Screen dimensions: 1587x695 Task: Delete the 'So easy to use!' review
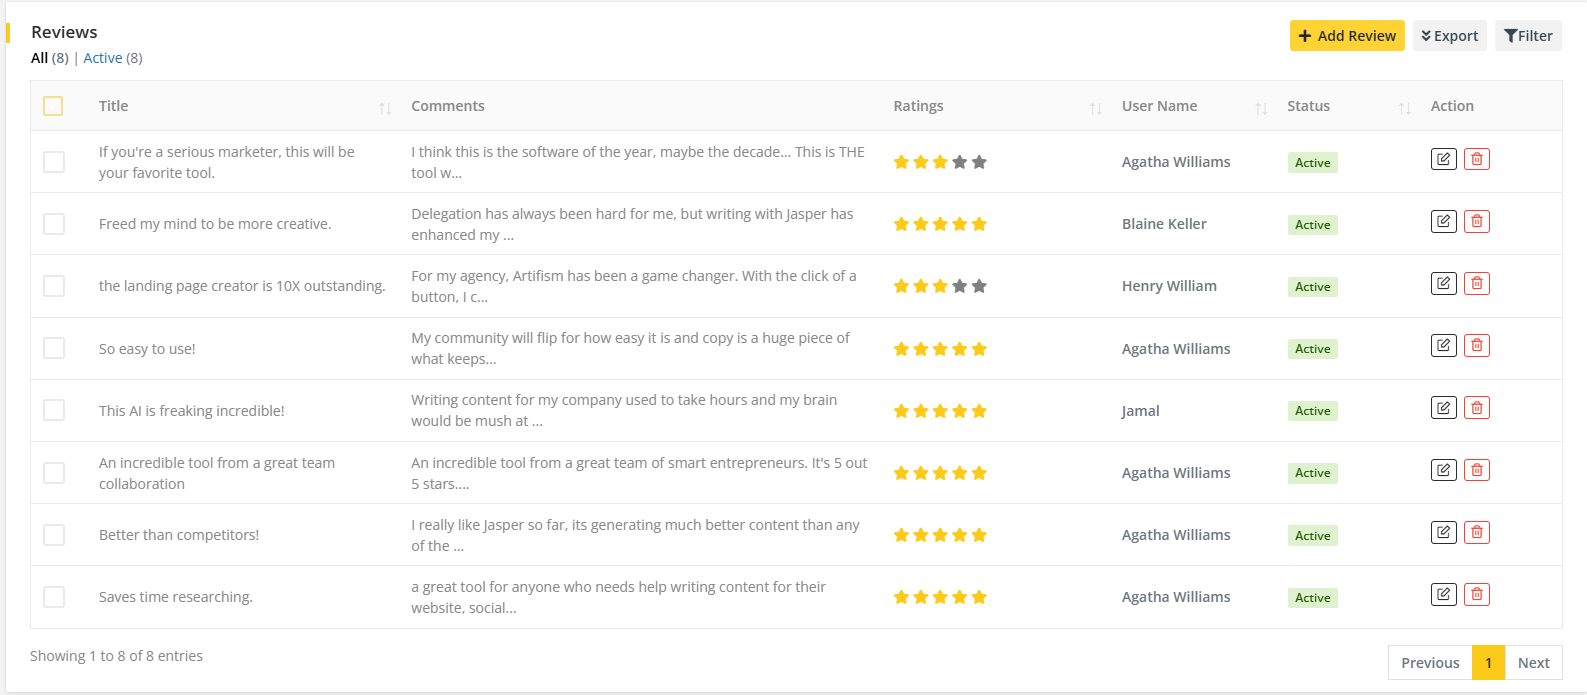click(x=1476, y=346)
